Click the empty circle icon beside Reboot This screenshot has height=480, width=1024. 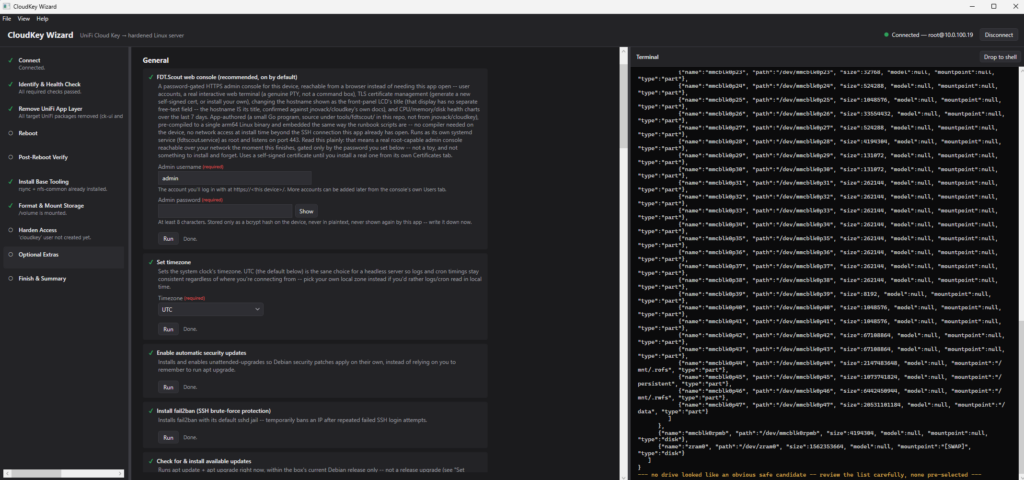(10, 133)
